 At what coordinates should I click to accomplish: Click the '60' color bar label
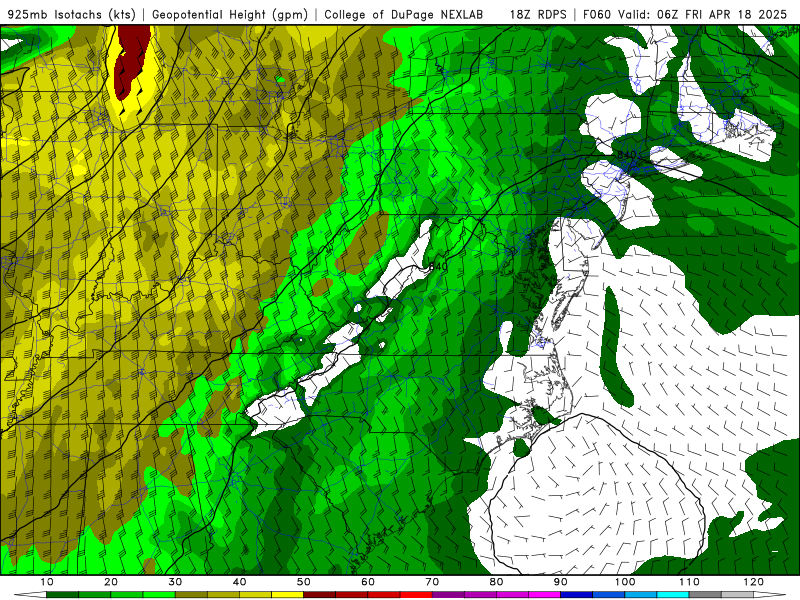(x=368, y=582)
